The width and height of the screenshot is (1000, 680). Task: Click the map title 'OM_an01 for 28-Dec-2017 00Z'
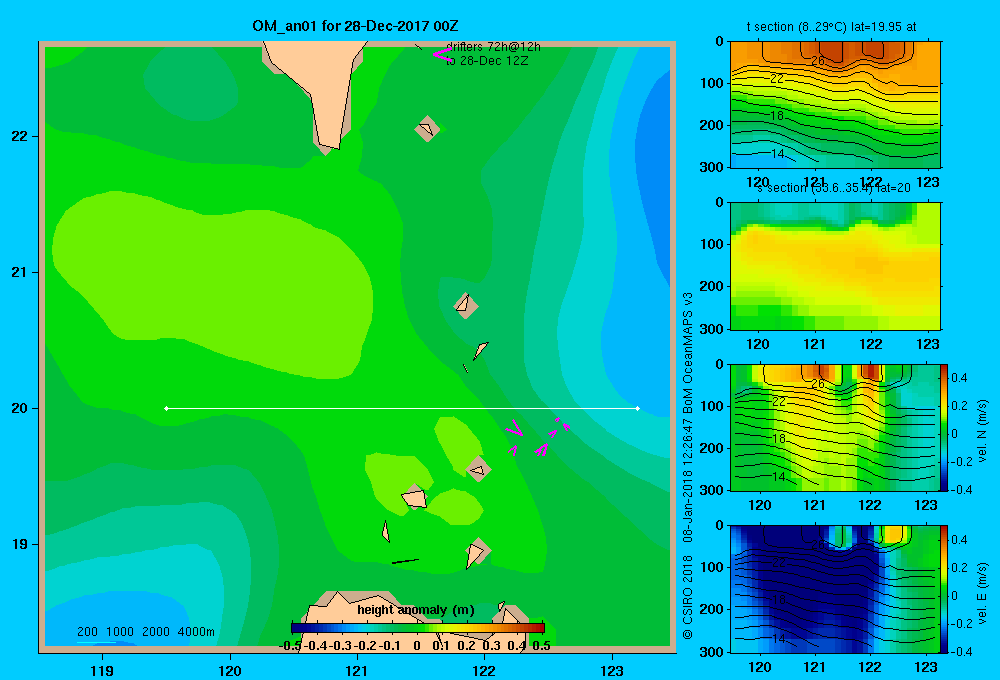(x=355, y=26)
